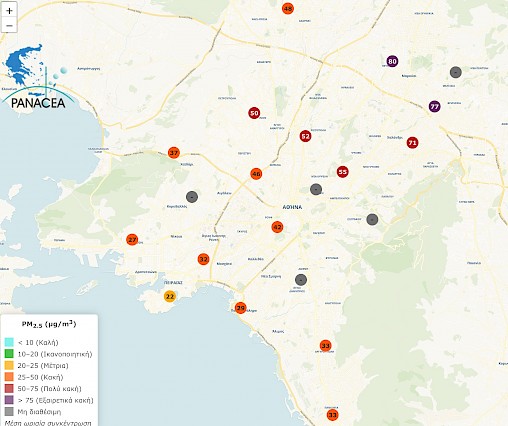The height and width of the screenshot is (426, 508).
Task: Click the orange marker reading 27
Action: [132, 239]
